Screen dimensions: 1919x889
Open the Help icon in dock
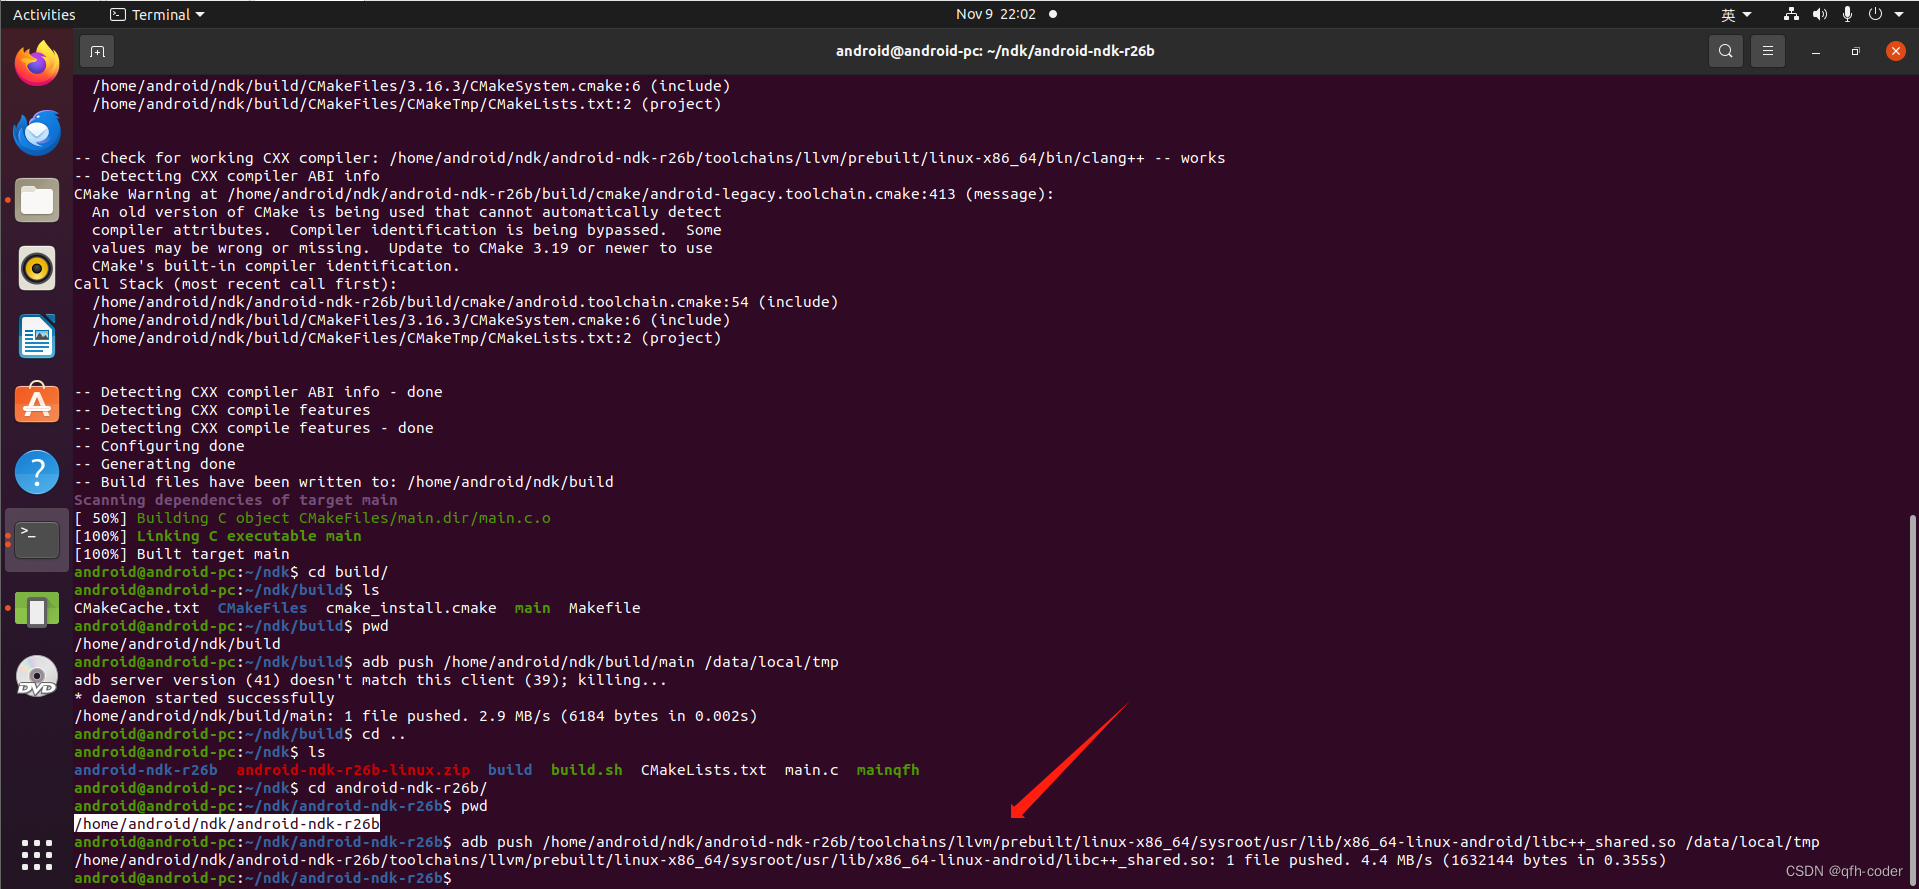point(37,472)
